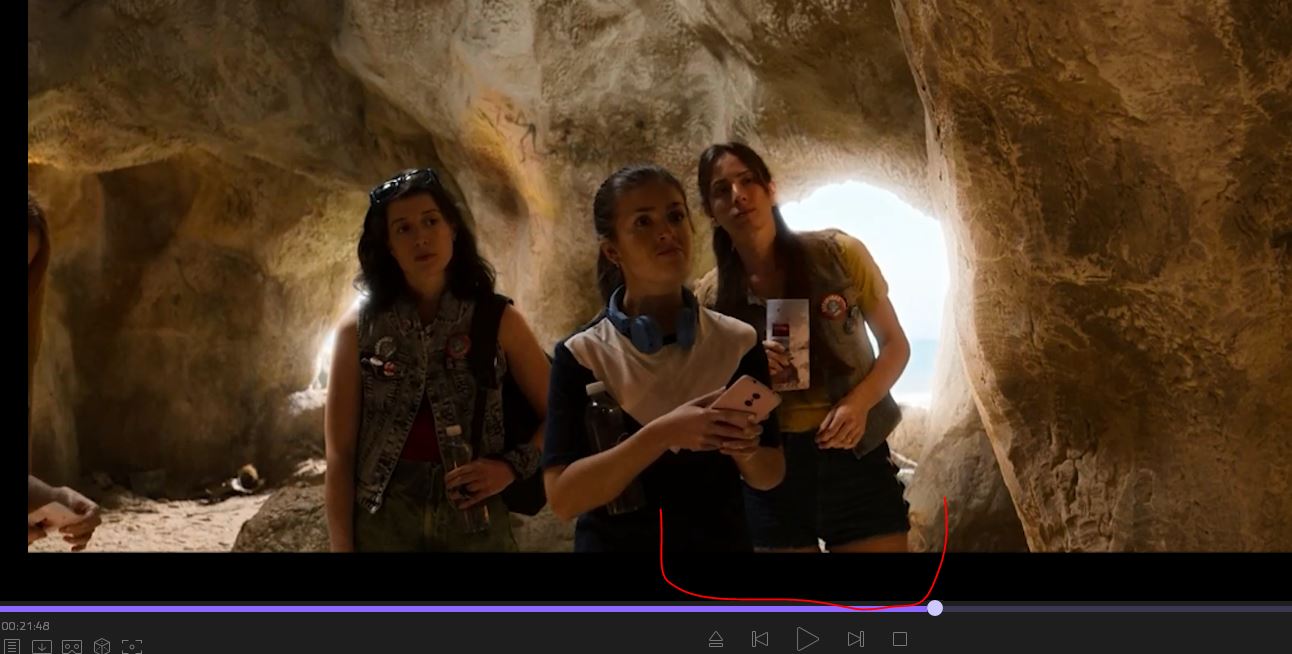Skip to the previous track
This screenshot has height=654, width=1292.
760,639
